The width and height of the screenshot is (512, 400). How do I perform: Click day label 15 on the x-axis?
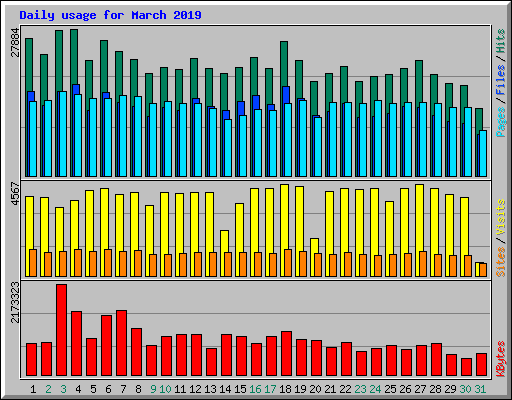[240, 389]
